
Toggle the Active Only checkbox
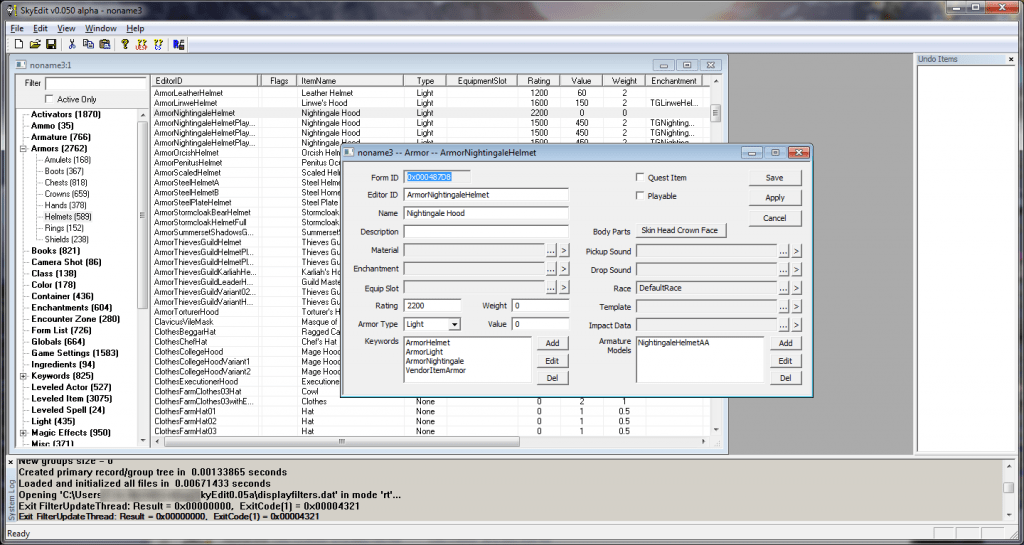[x=49, y=99]
